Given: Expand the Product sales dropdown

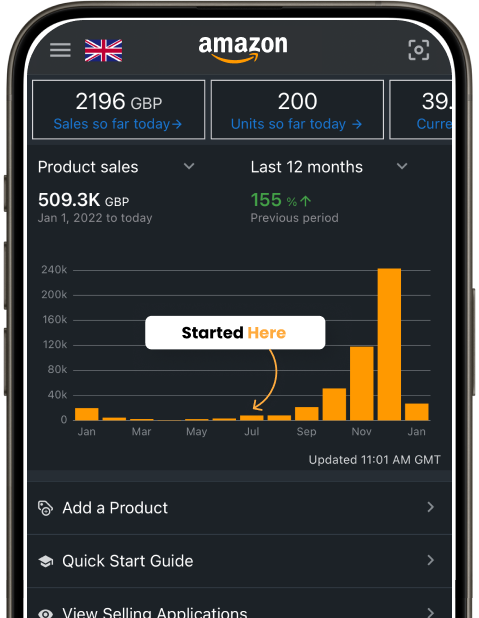Looking at the screenshot, I should coord(189,166).
